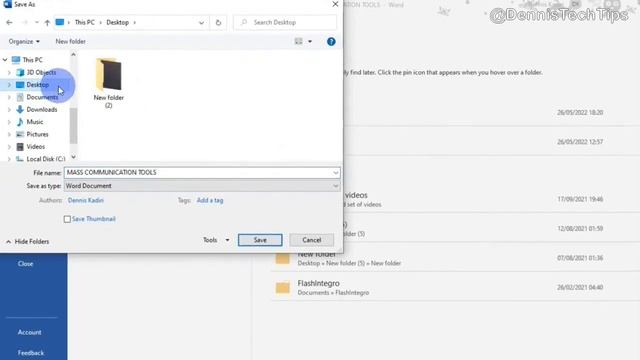Collapse the This PC tree node
Image resolution: width=640 pixels, height=360 pixels.
5,60
